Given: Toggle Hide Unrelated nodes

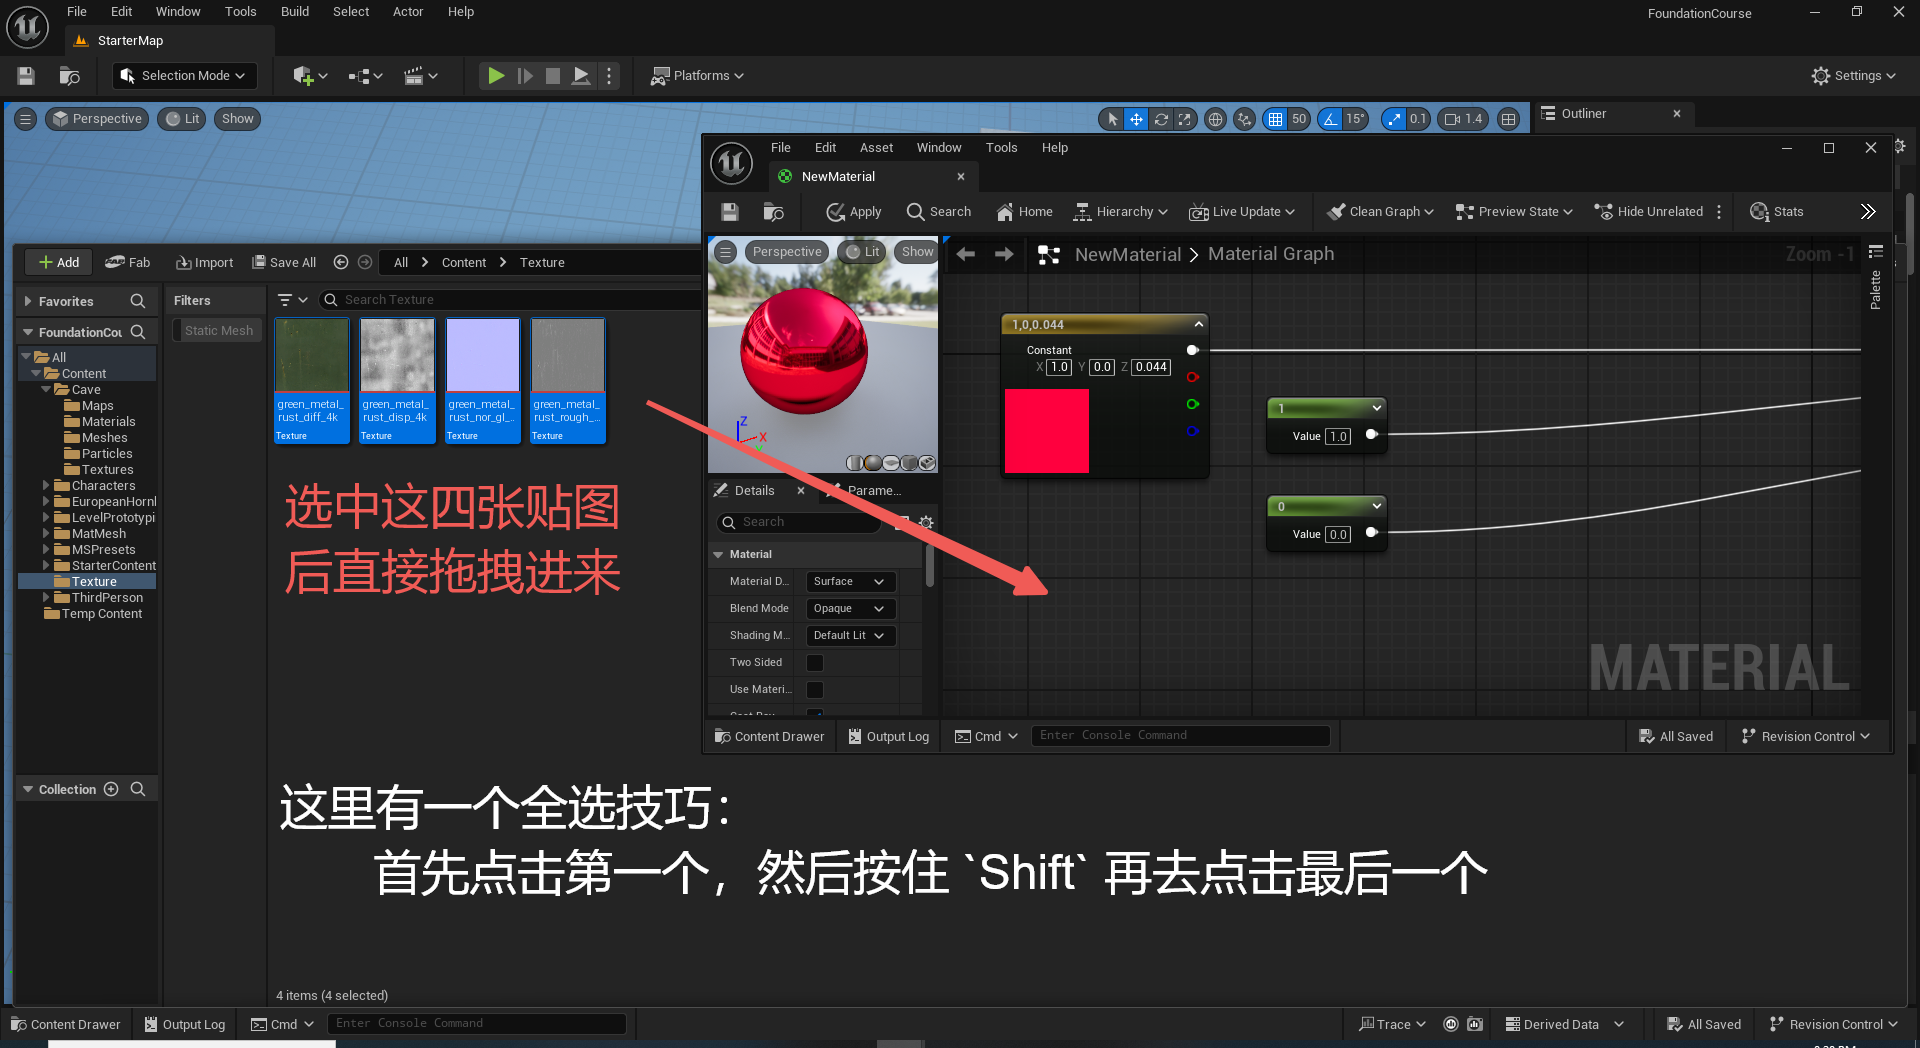Looking at the screenshot, I should [x=1649, y=212].
